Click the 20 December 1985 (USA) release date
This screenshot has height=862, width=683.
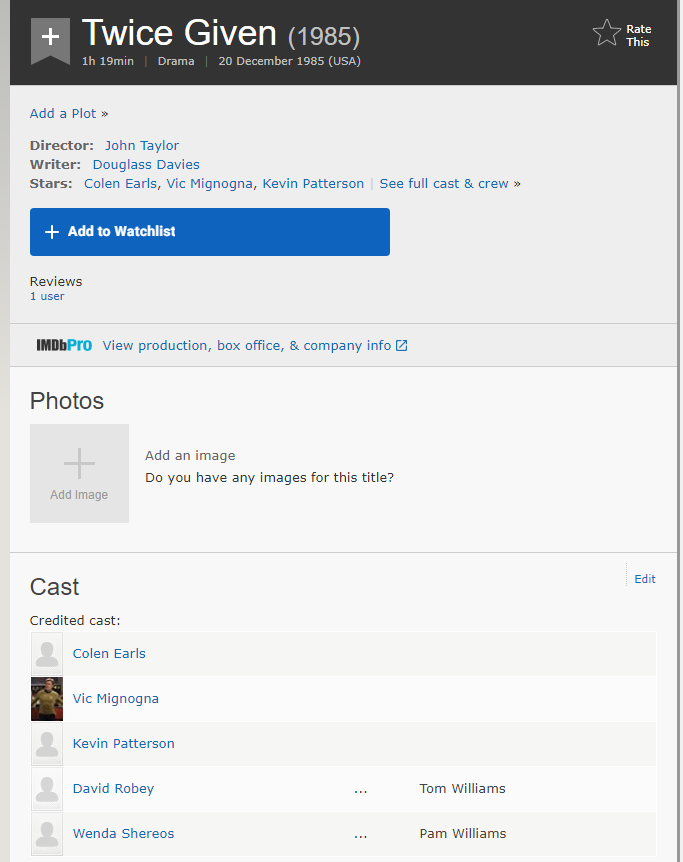289,61
